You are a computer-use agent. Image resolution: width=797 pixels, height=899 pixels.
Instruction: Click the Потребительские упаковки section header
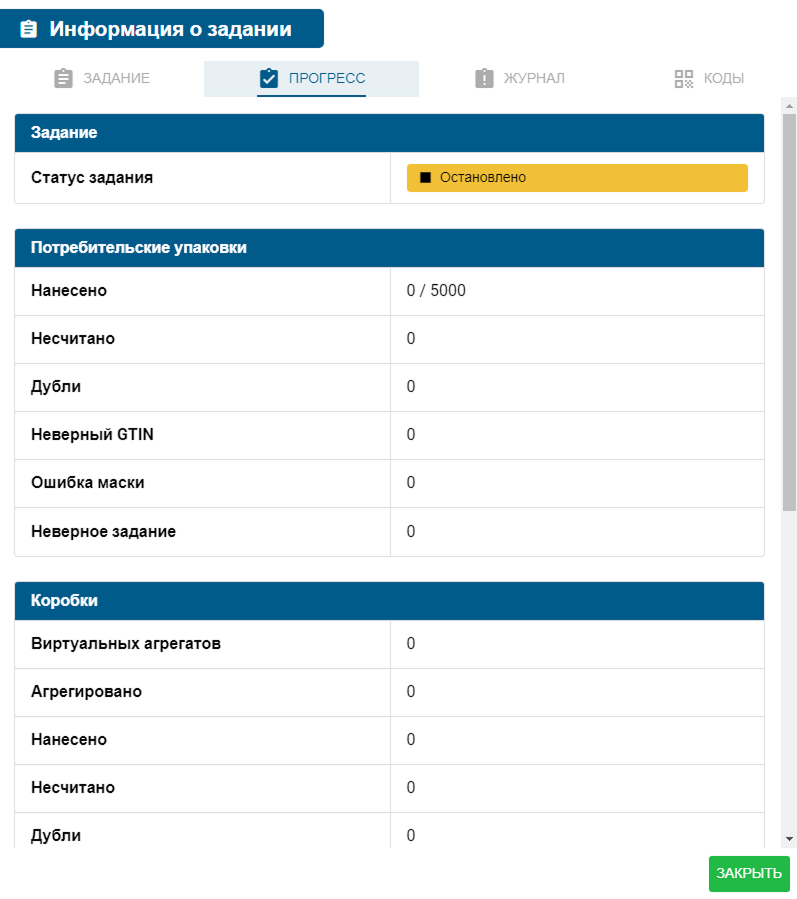(x=389, y=247)
